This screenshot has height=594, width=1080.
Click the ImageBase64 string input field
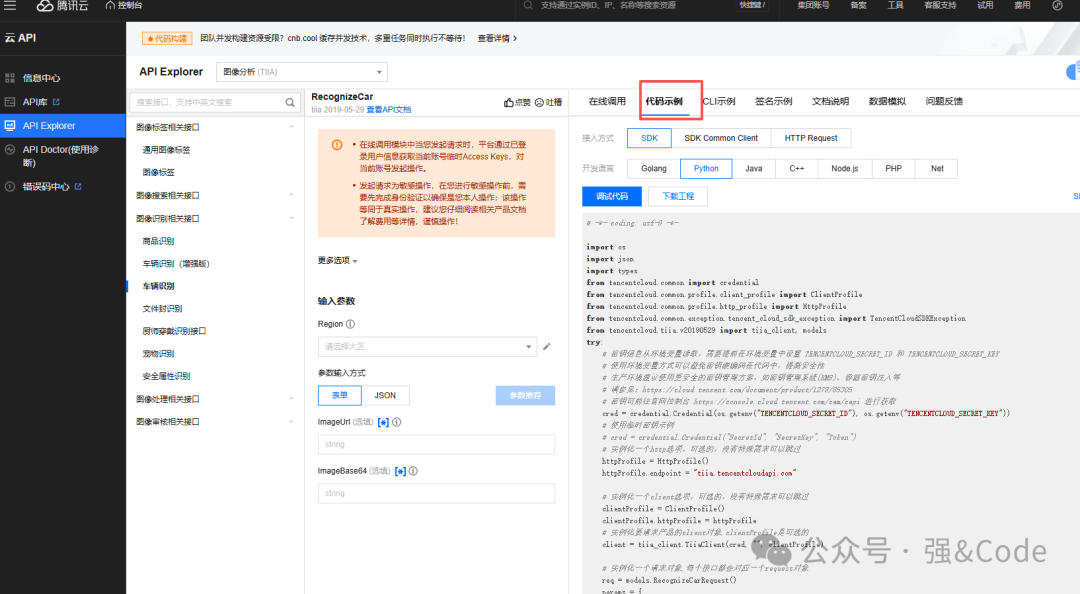436,493
